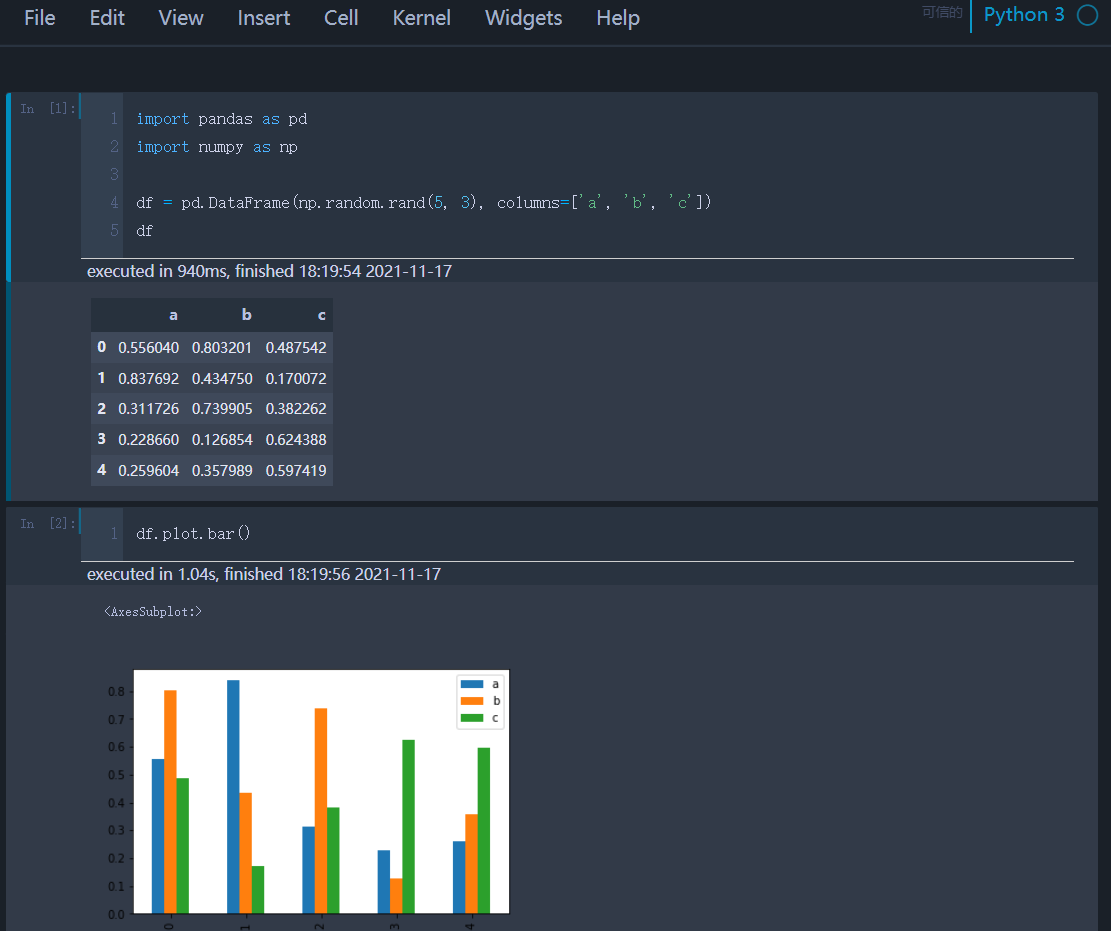Click the blue legend swatch for a
This screenshot has width=1111, height=931.
coord(472,684)
